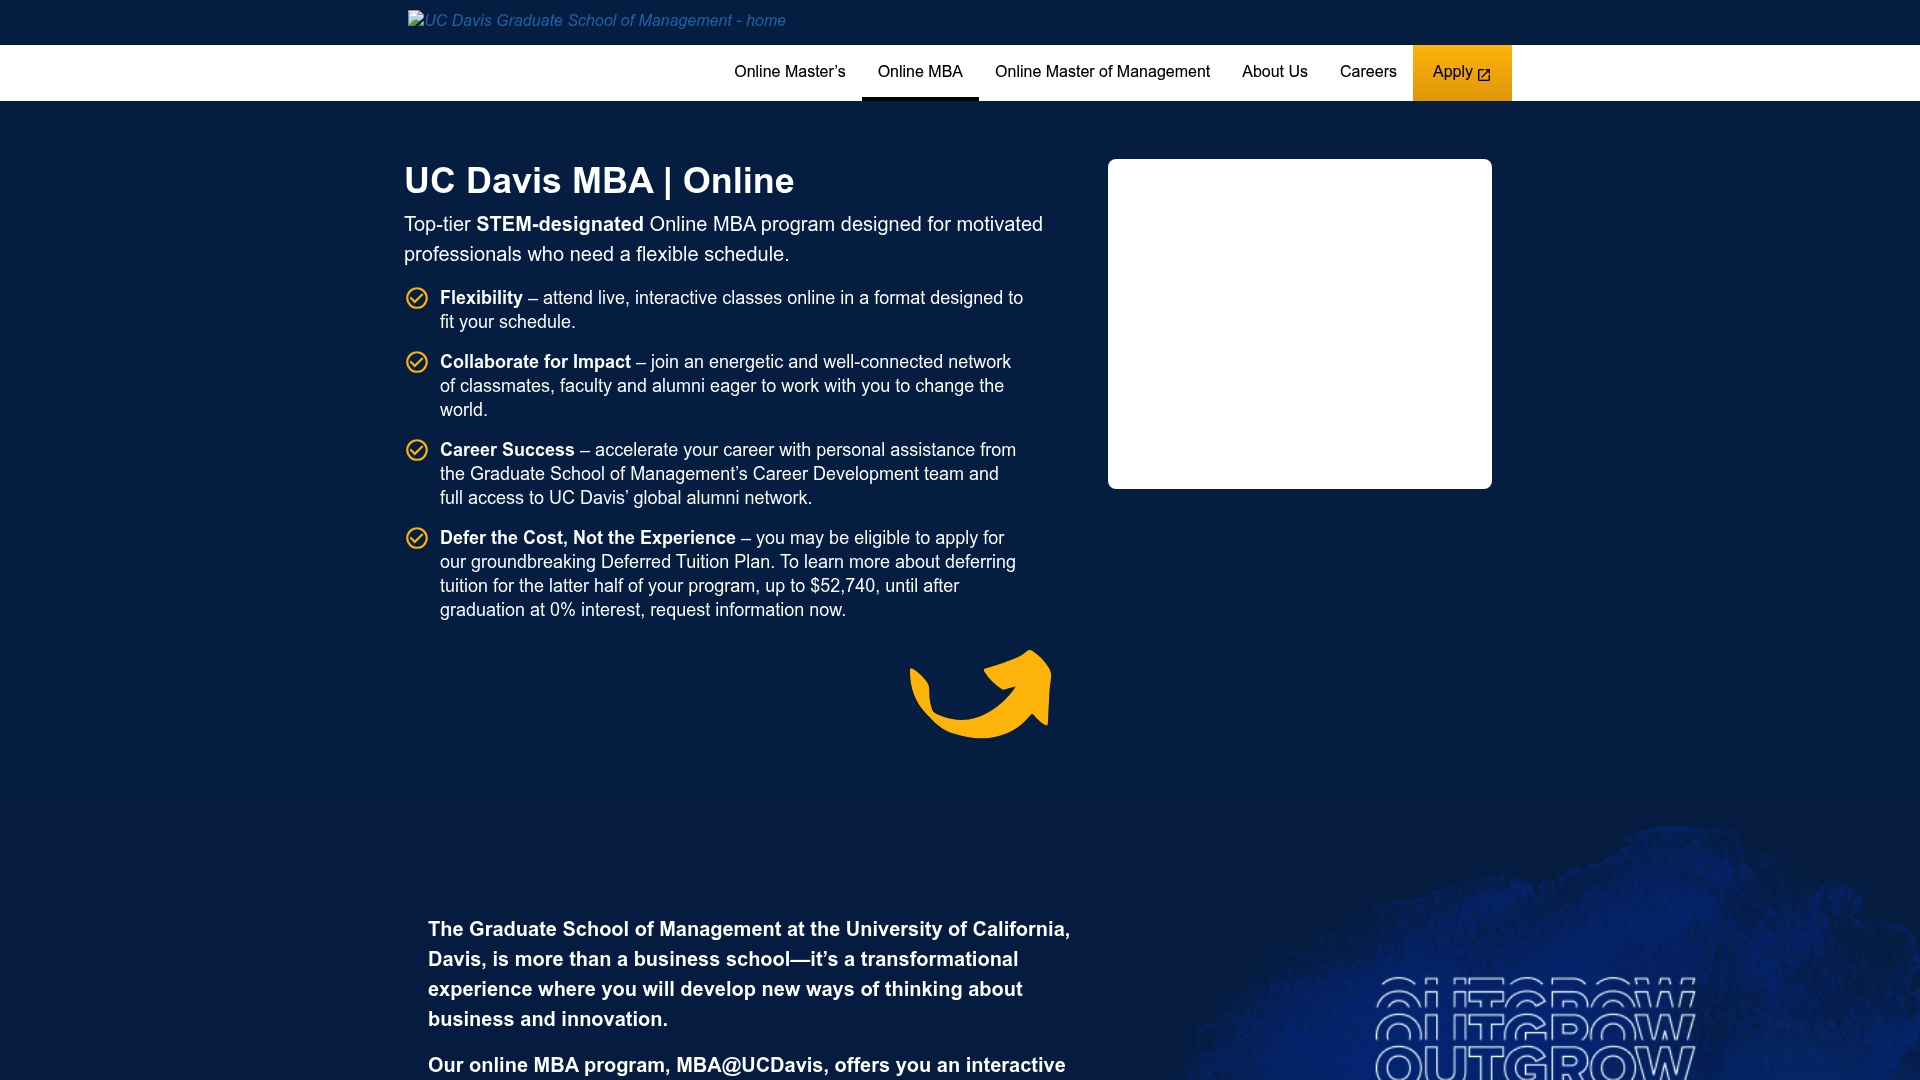Select the Online MBA nav tab
The image size is (1920, 1080).
920,72
